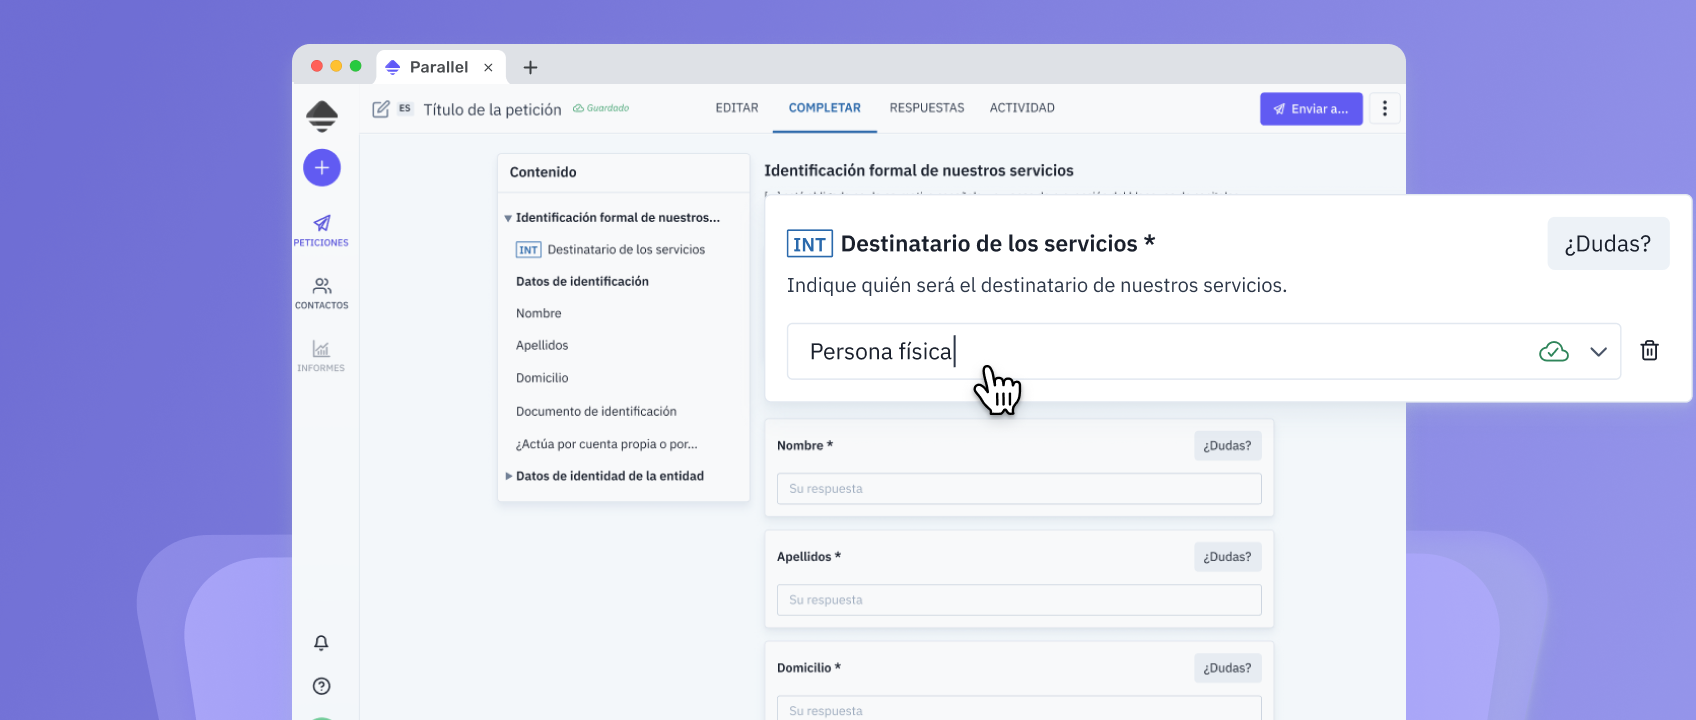Viewport: 1696px width, 720px height.
Task: Click ¿Dudas? for the Apellidos field
Action: coord(1227,557)
